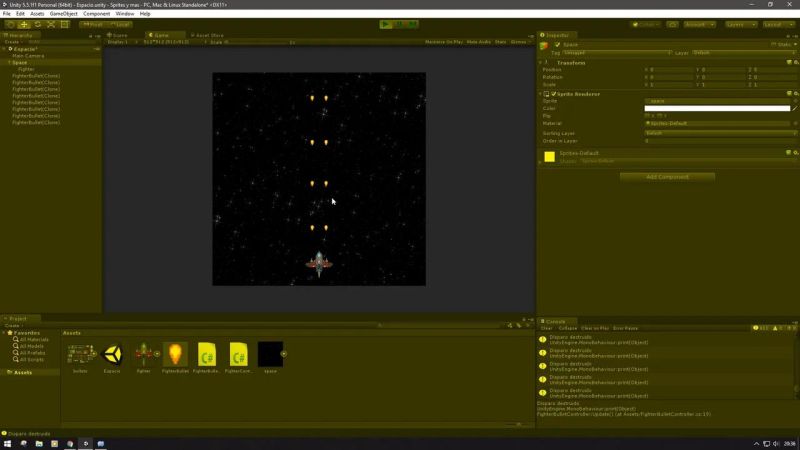Toggle Collapse in Console
The width and height of the screenshot is (800, 450).
point(567,328)
